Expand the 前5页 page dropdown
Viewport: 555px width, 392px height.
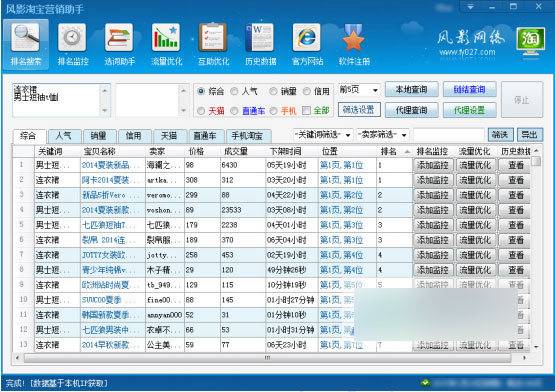pyautogui.click(x=359, y=90)
